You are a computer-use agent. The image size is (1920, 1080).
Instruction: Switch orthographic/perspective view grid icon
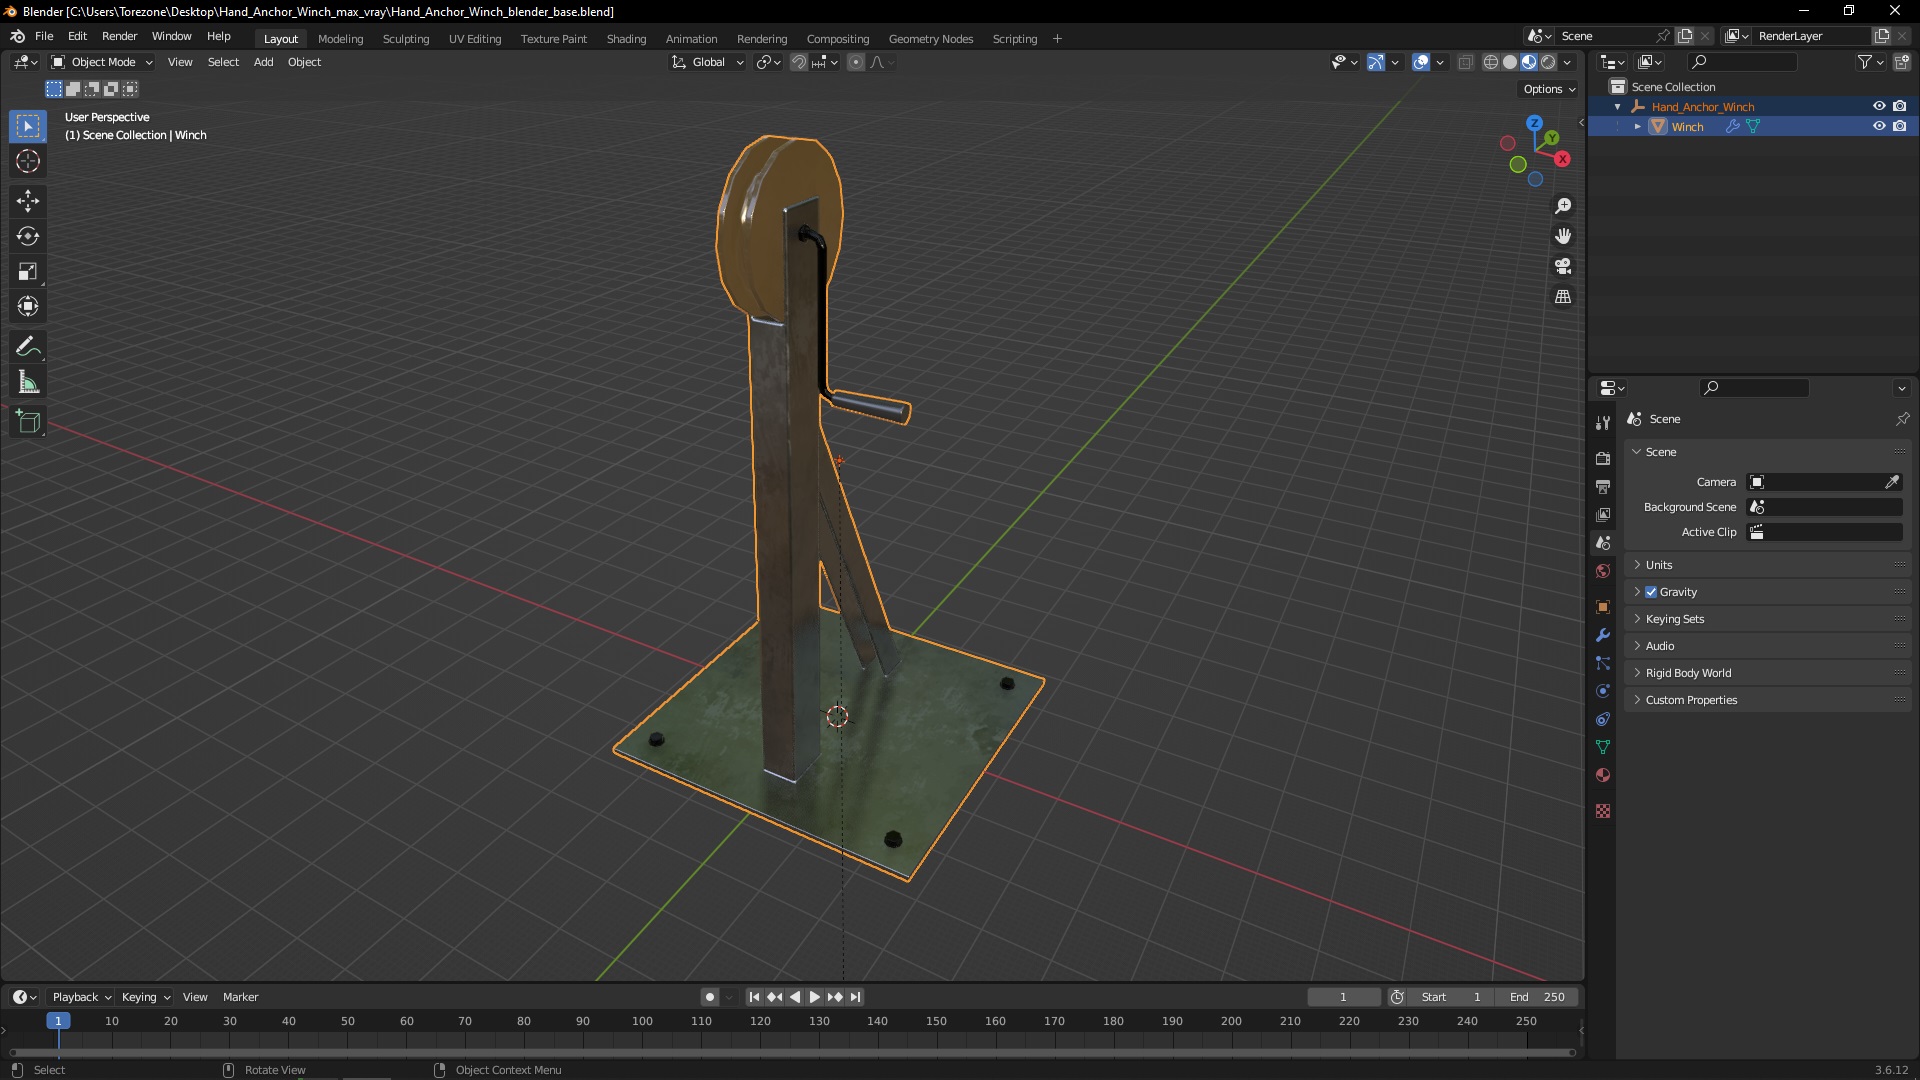[x=1563, y=297]
